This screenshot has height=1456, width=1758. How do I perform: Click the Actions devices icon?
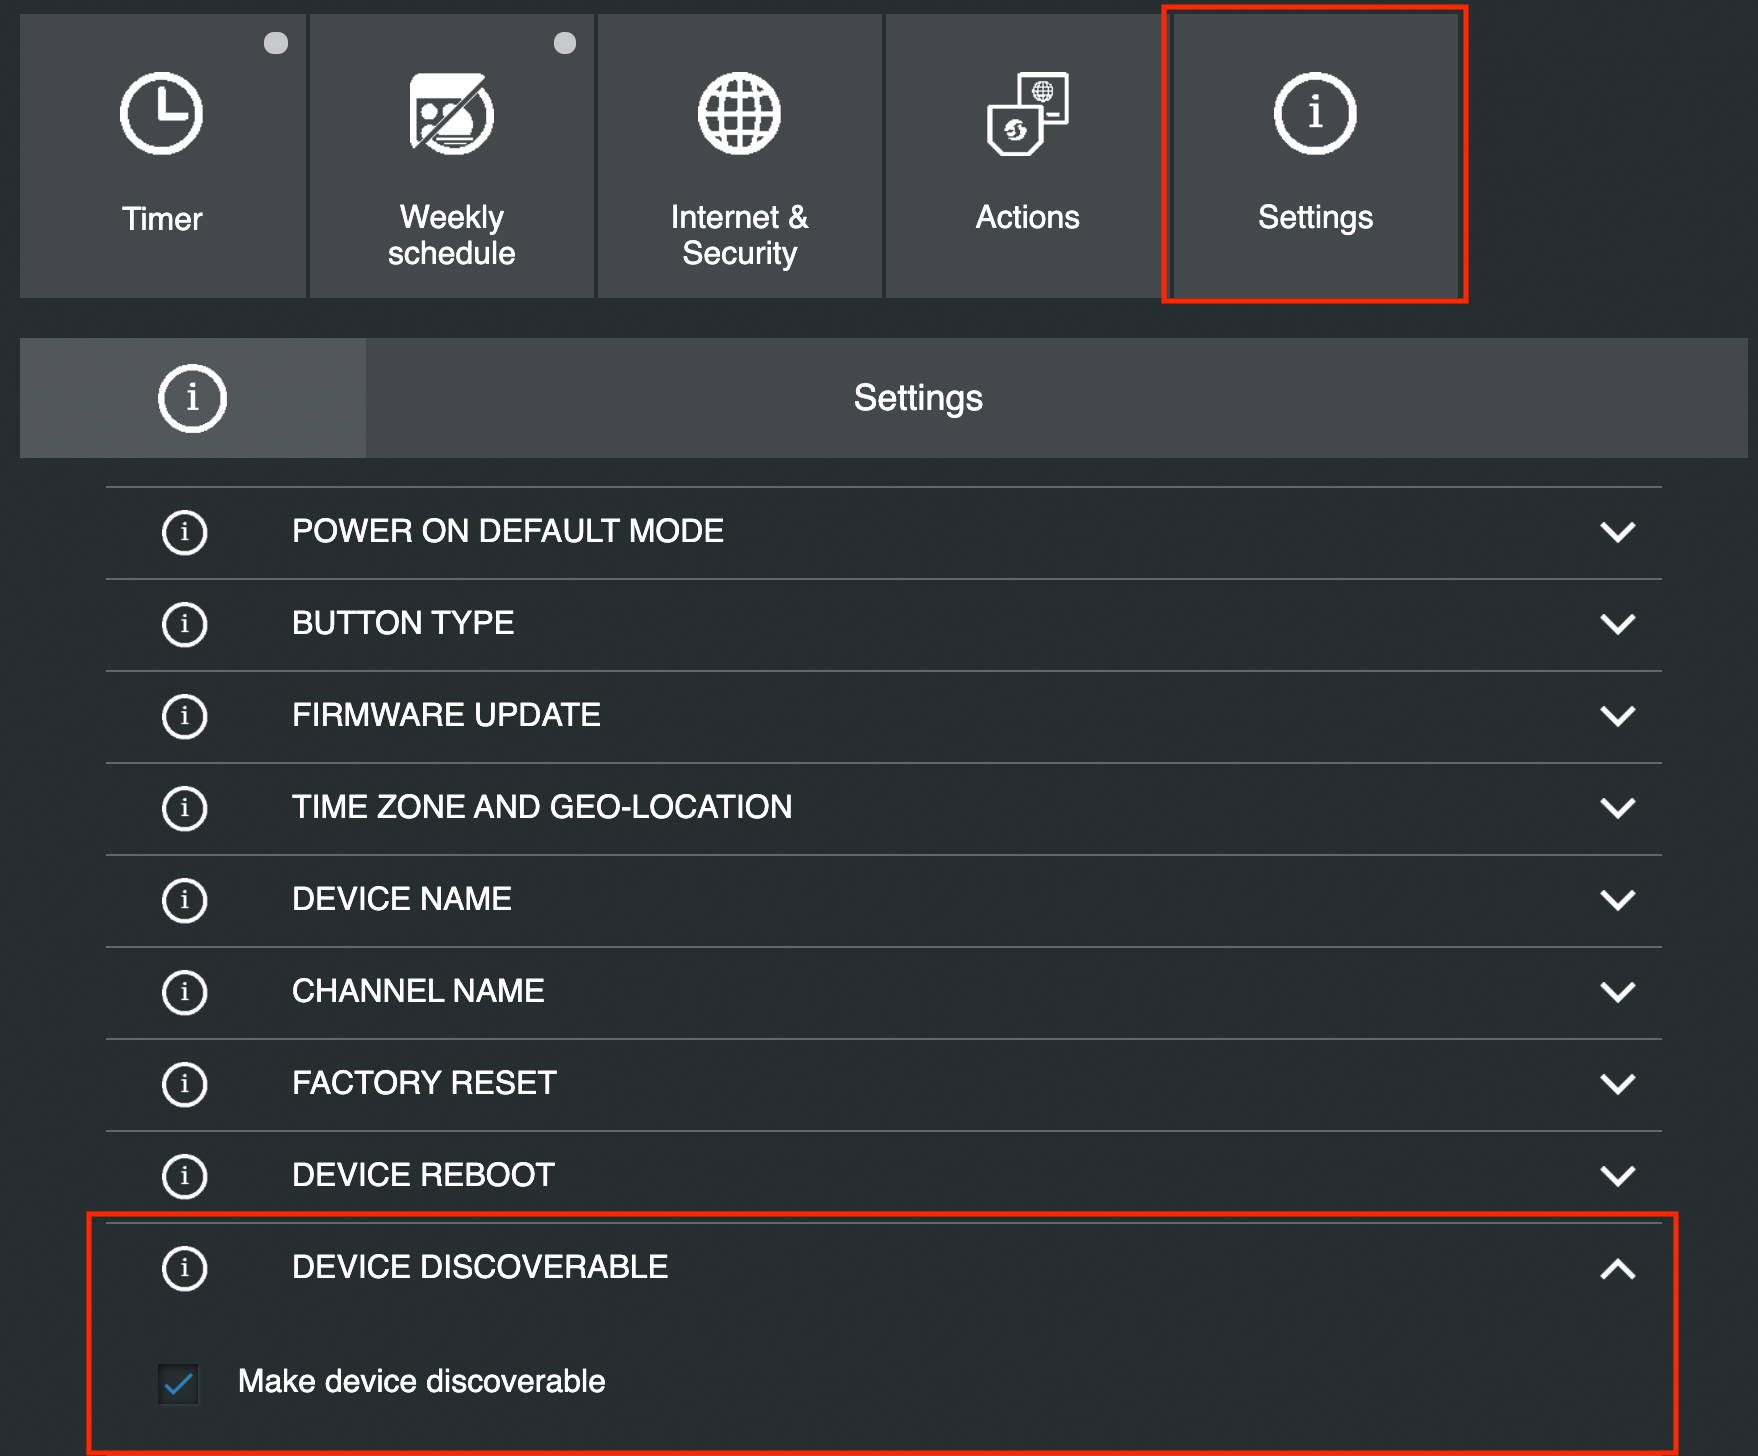(1027, 114)
